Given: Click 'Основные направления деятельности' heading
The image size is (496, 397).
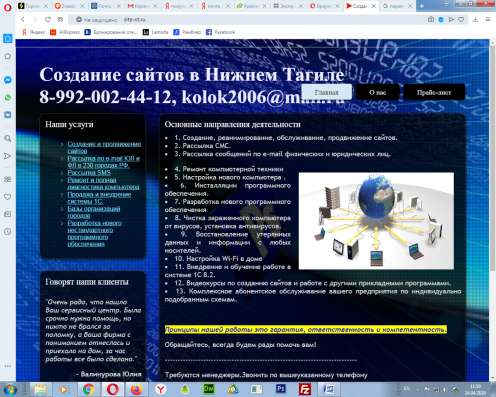Looking at the screenshot, I should coord(232,124).
